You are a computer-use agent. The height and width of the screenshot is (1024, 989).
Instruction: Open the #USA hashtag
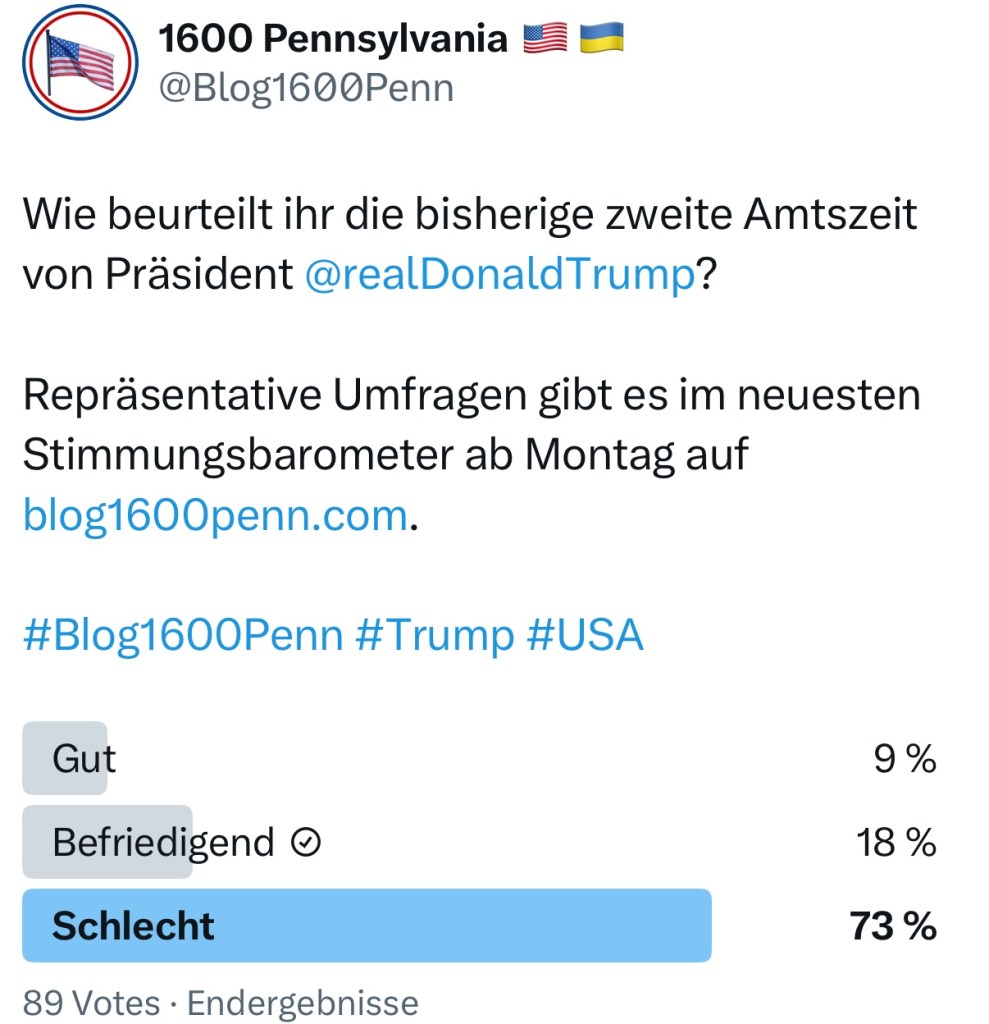[x=585, y=636]
